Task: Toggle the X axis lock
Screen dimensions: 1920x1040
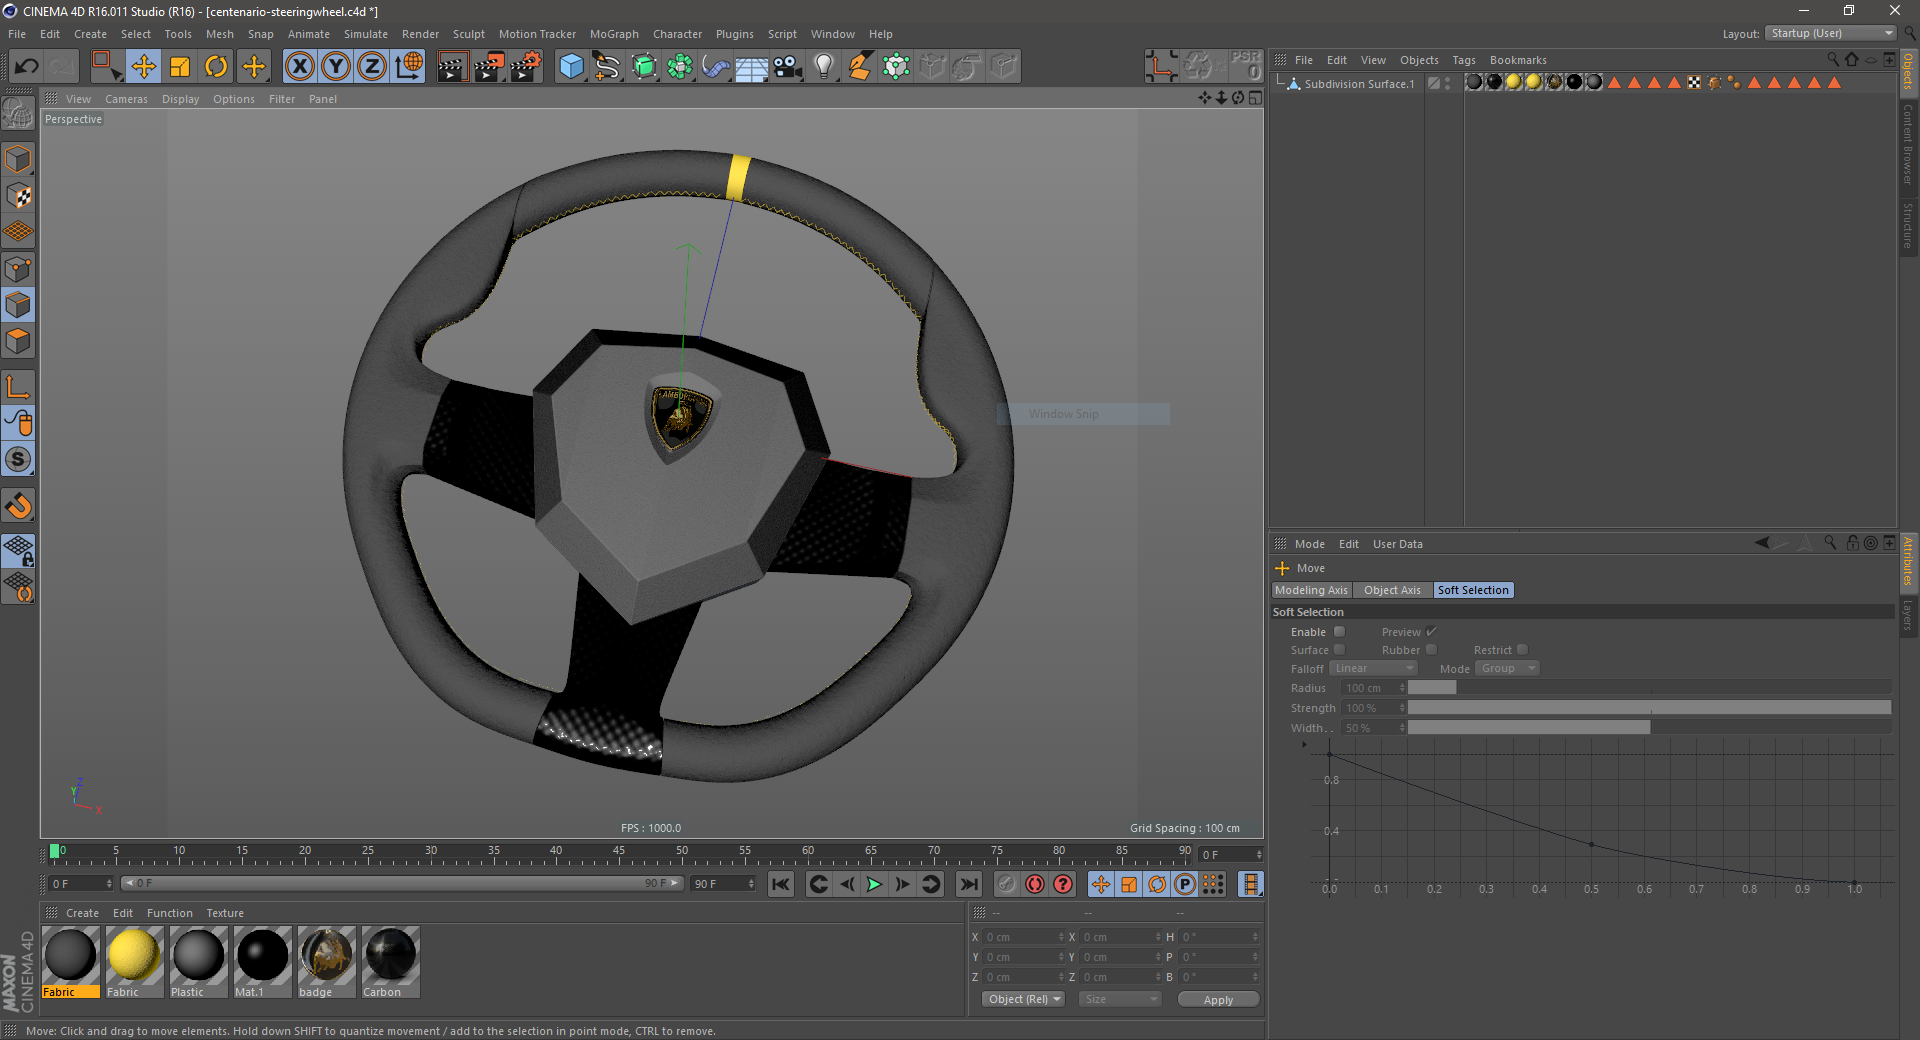Action: coord(299,67)
